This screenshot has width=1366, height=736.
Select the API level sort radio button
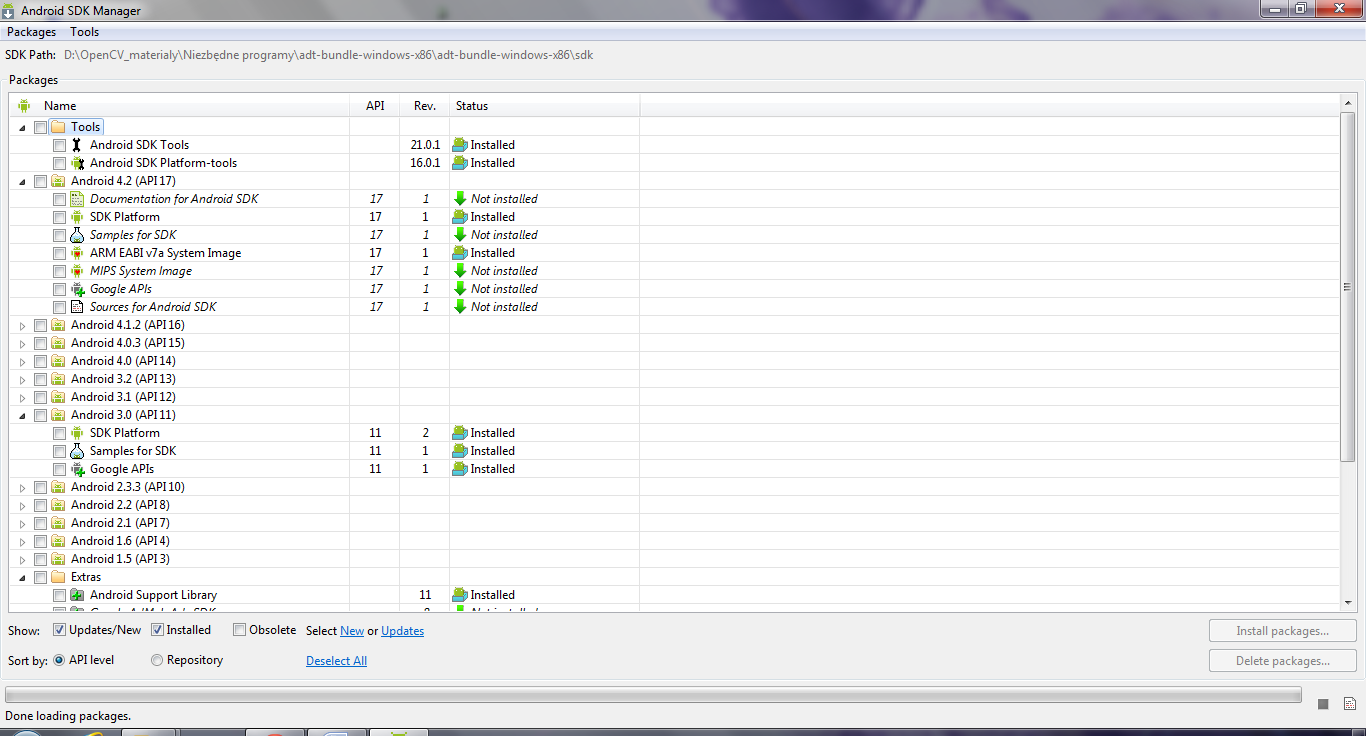pos(59,660)
